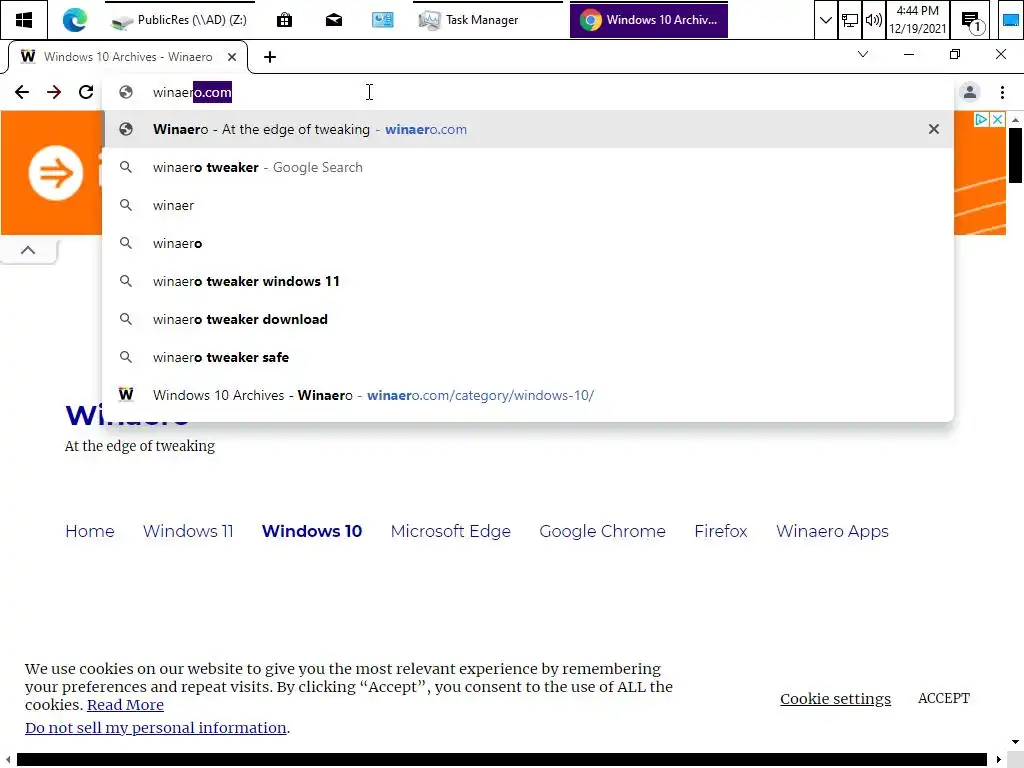The width and height of the screenshot is (1024, 768).
Task: Open the Firefox navigation link
Action: (x=720, y=531)
